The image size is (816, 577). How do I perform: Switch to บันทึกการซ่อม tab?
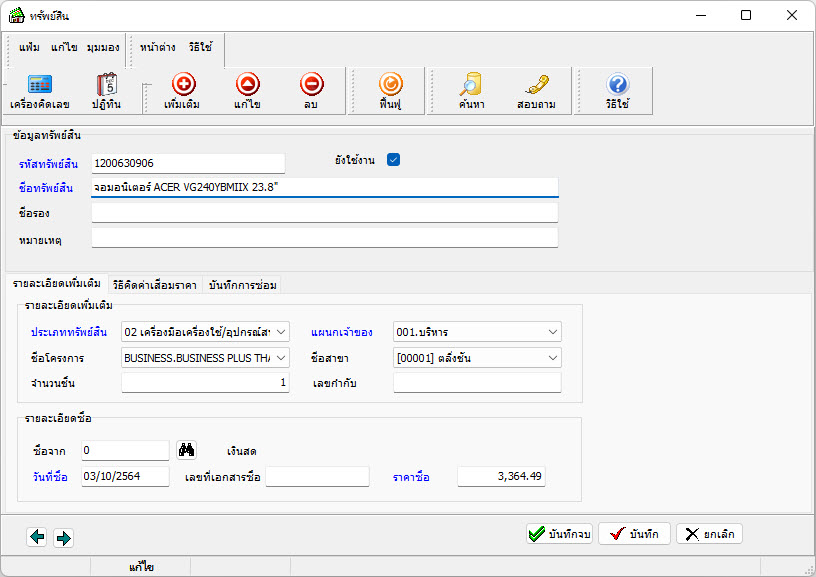tap(243, 285)
